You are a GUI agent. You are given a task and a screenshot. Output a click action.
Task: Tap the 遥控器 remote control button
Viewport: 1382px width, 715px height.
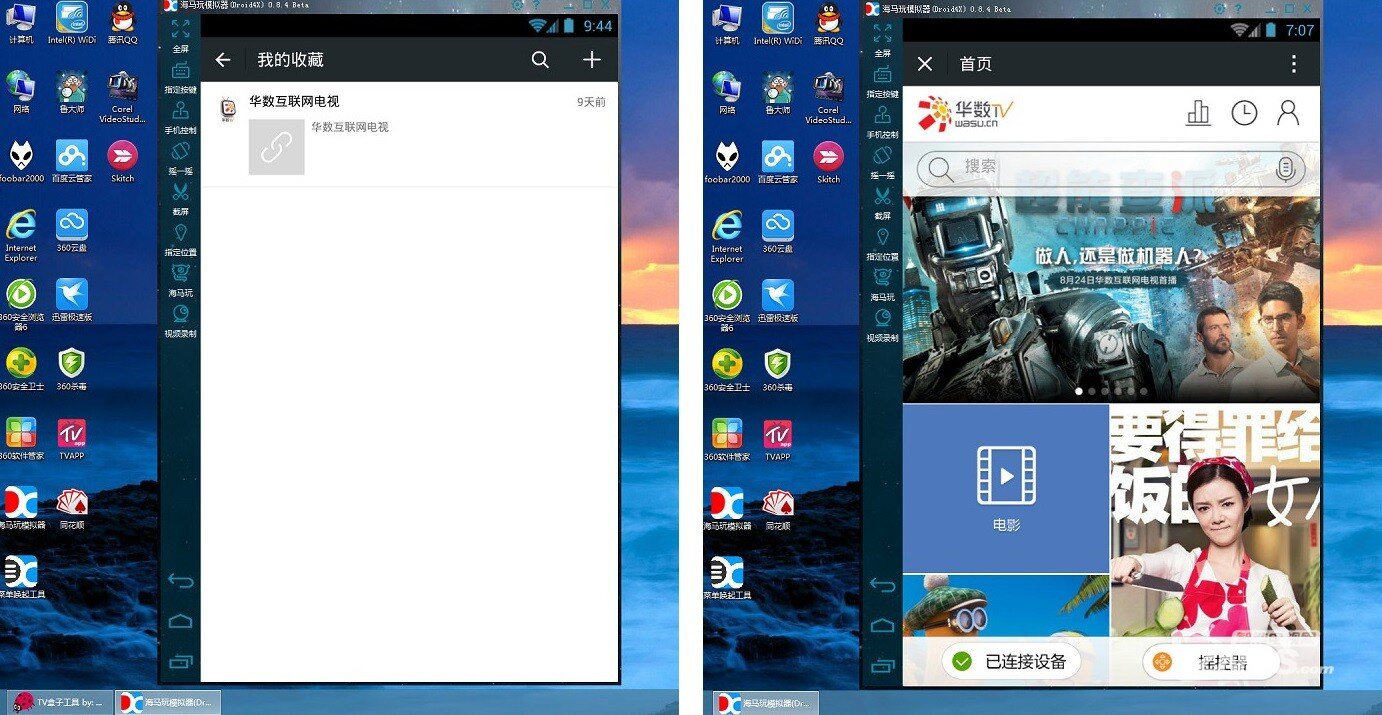tap(1211, 661)
